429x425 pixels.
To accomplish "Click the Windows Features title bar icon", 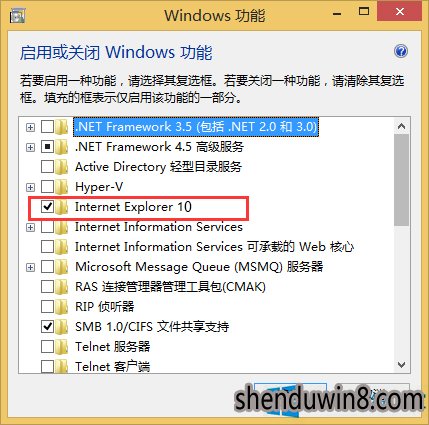I will pyautogui.click(x=17, y=16).
